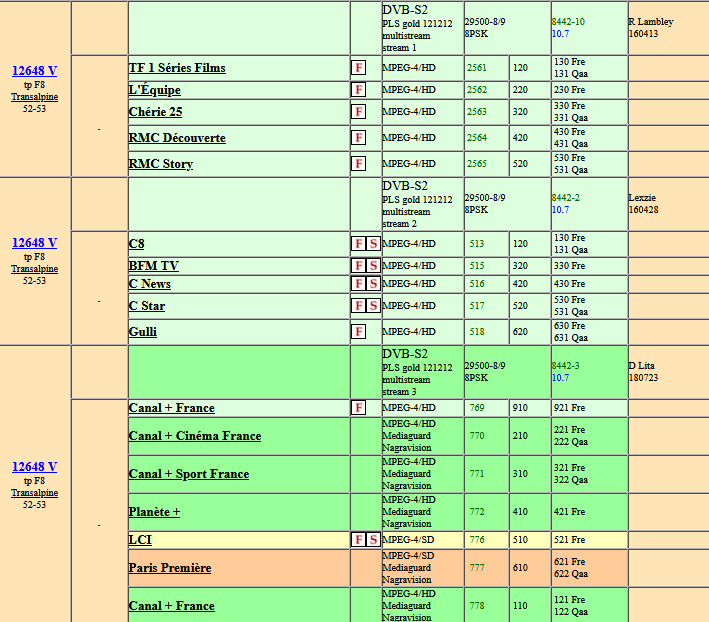Screen dimensions: 709x622
Task: Select SID value 2561
Action: 477,68
